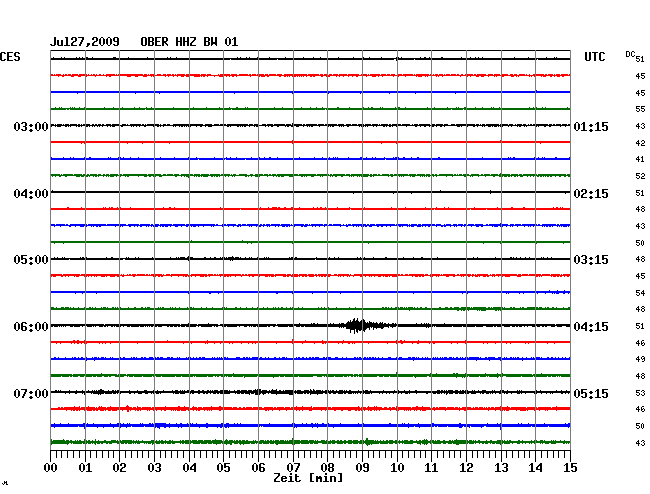650x494 pixels.
Task: Click minute tick label 11
Action: click(x=431, y=468)
